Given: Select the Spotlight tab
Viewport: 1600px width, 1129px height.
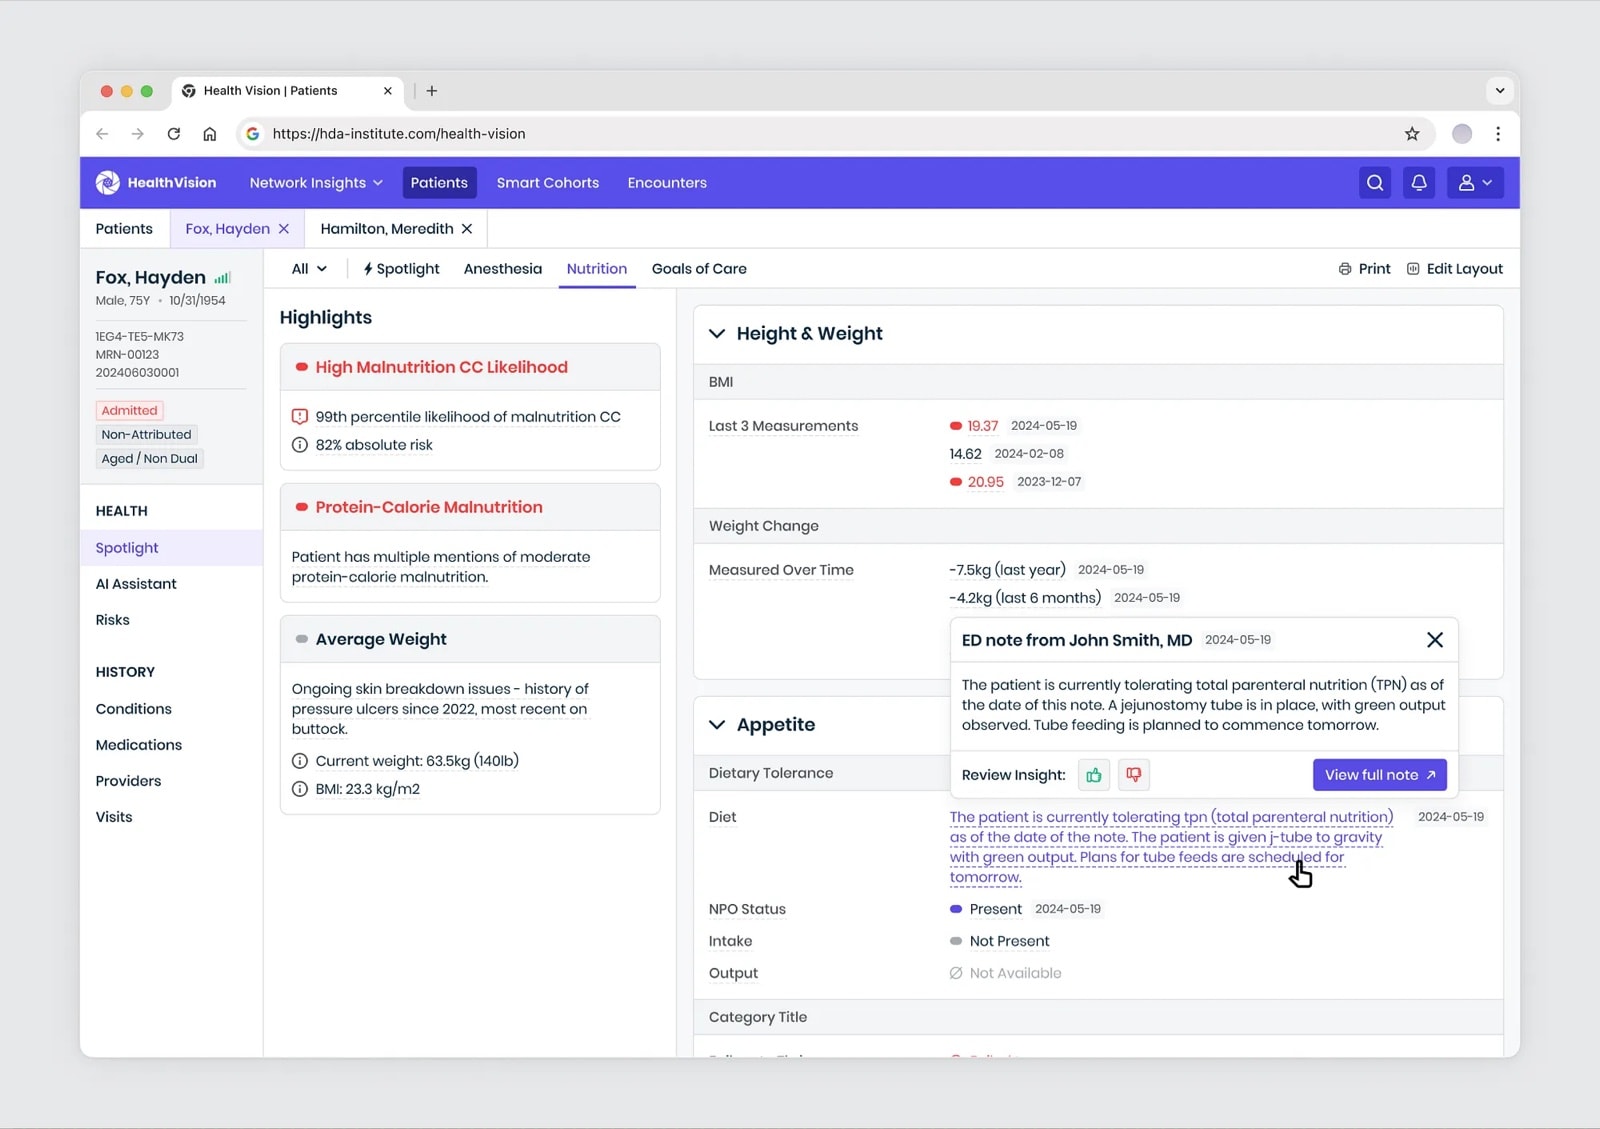Looking at the screenshot, I should pyautogui.click(x=402, y=269).
